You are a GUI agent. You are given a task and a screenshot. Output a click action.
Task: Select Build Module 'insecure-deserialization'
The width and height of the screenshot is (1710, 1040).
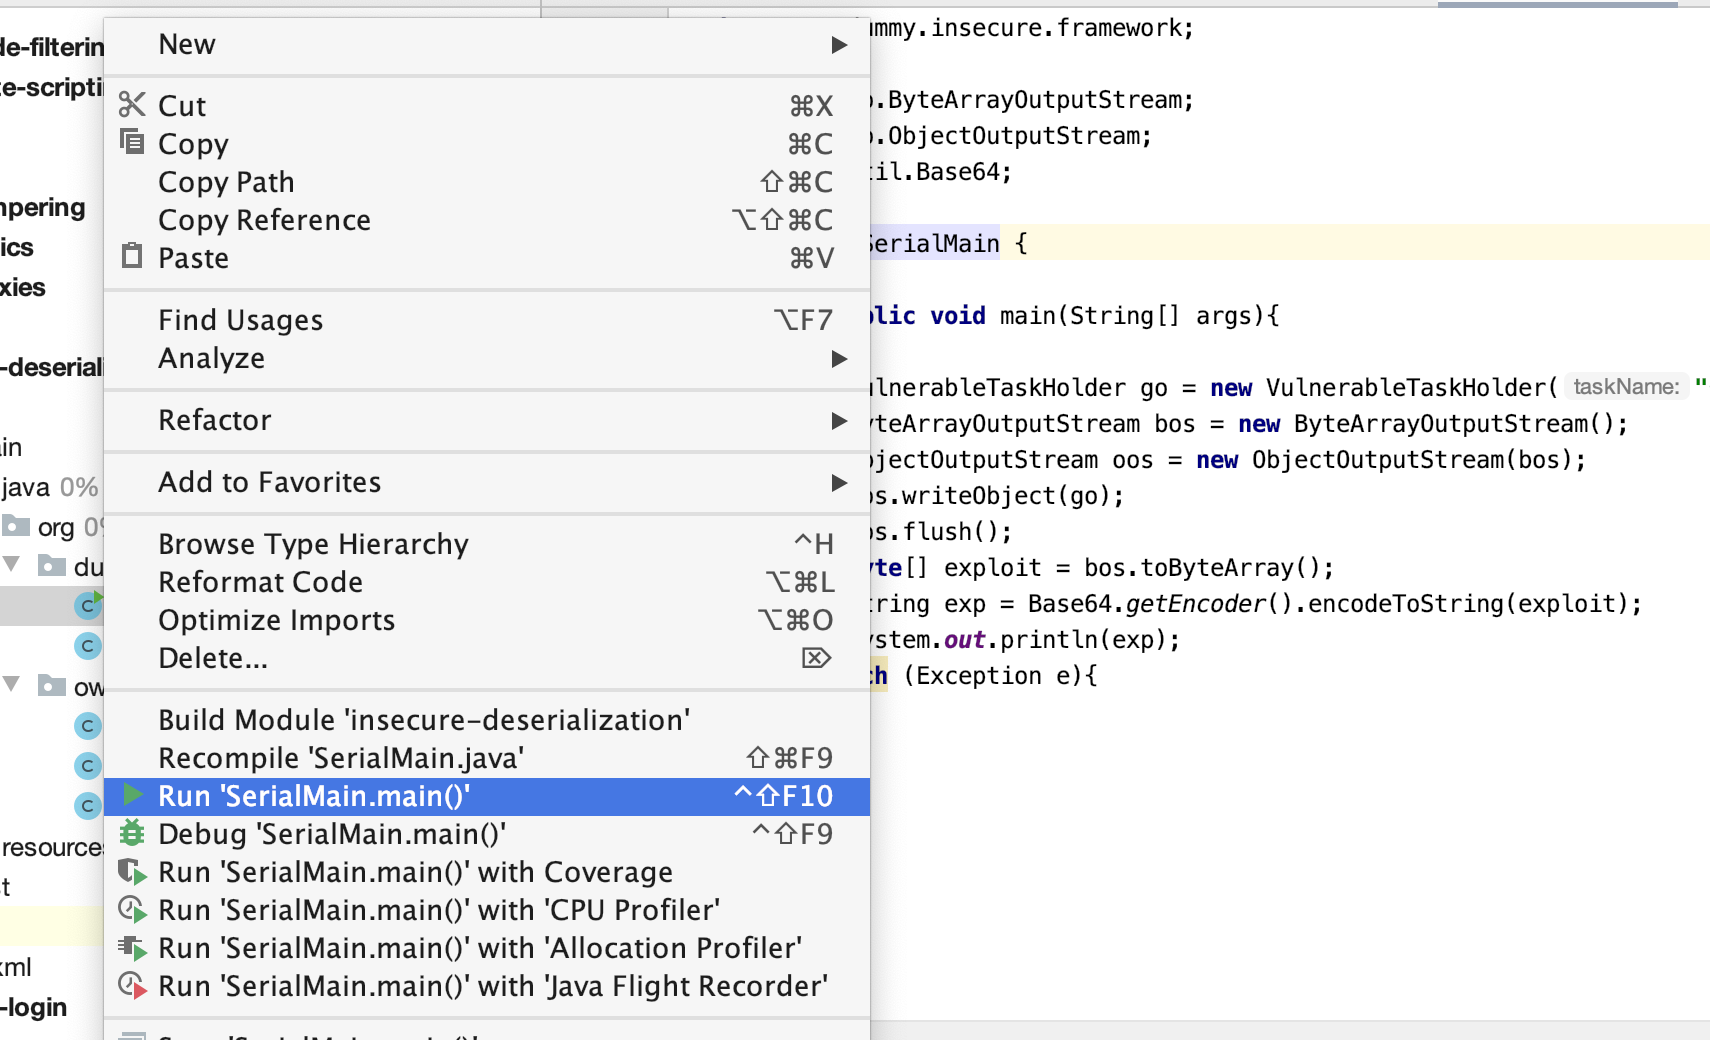[424, 720]
